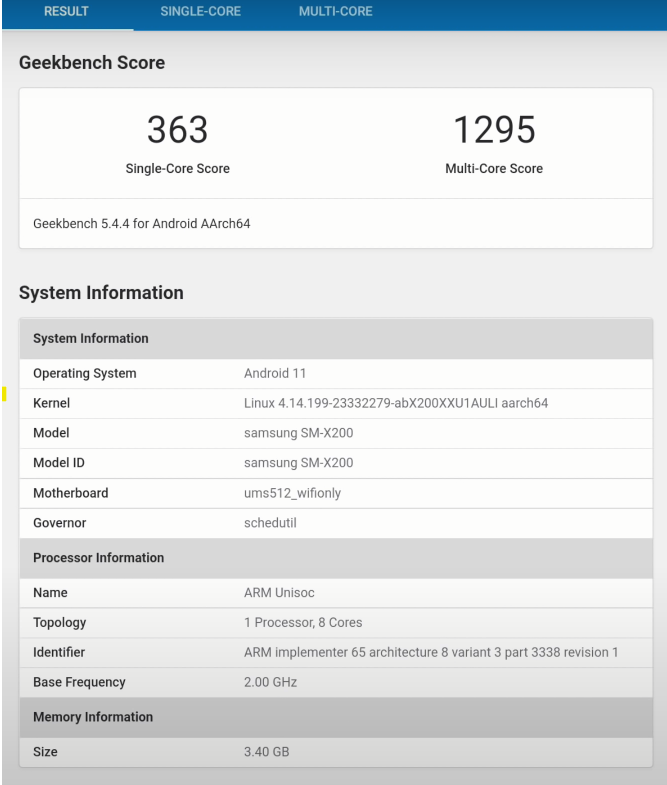Click the Memory Information header
The width and height of the screenshot is (667, 785).
(x=336, y=717)
